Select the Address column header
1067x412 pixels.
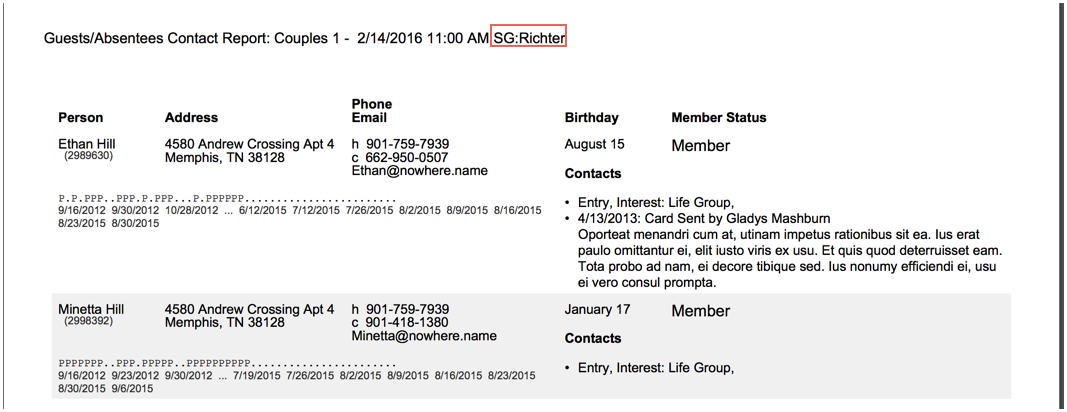click(191, 118)
